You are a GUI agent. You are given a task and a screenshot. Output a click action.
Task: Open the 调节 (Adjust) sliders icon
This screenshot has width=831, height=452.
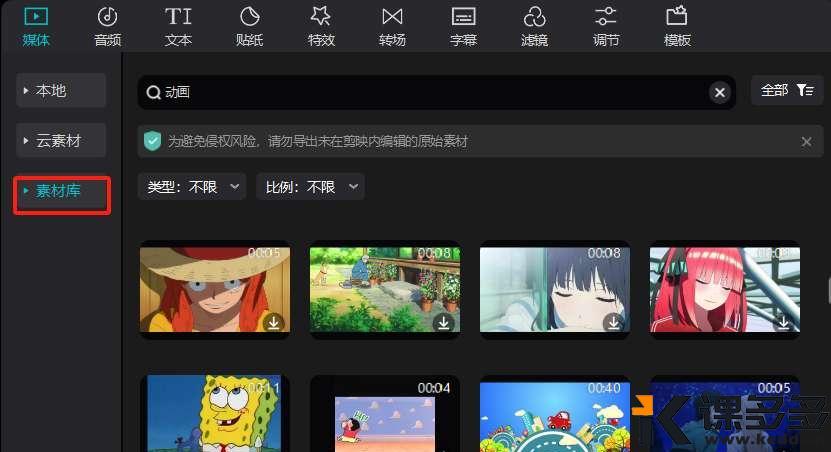(605, 17)
